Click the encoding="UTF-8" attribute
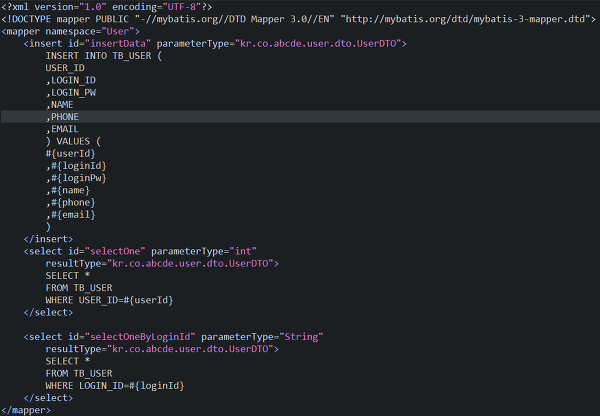Viewport: 600px width, 416px height. (x=157, y=7)
